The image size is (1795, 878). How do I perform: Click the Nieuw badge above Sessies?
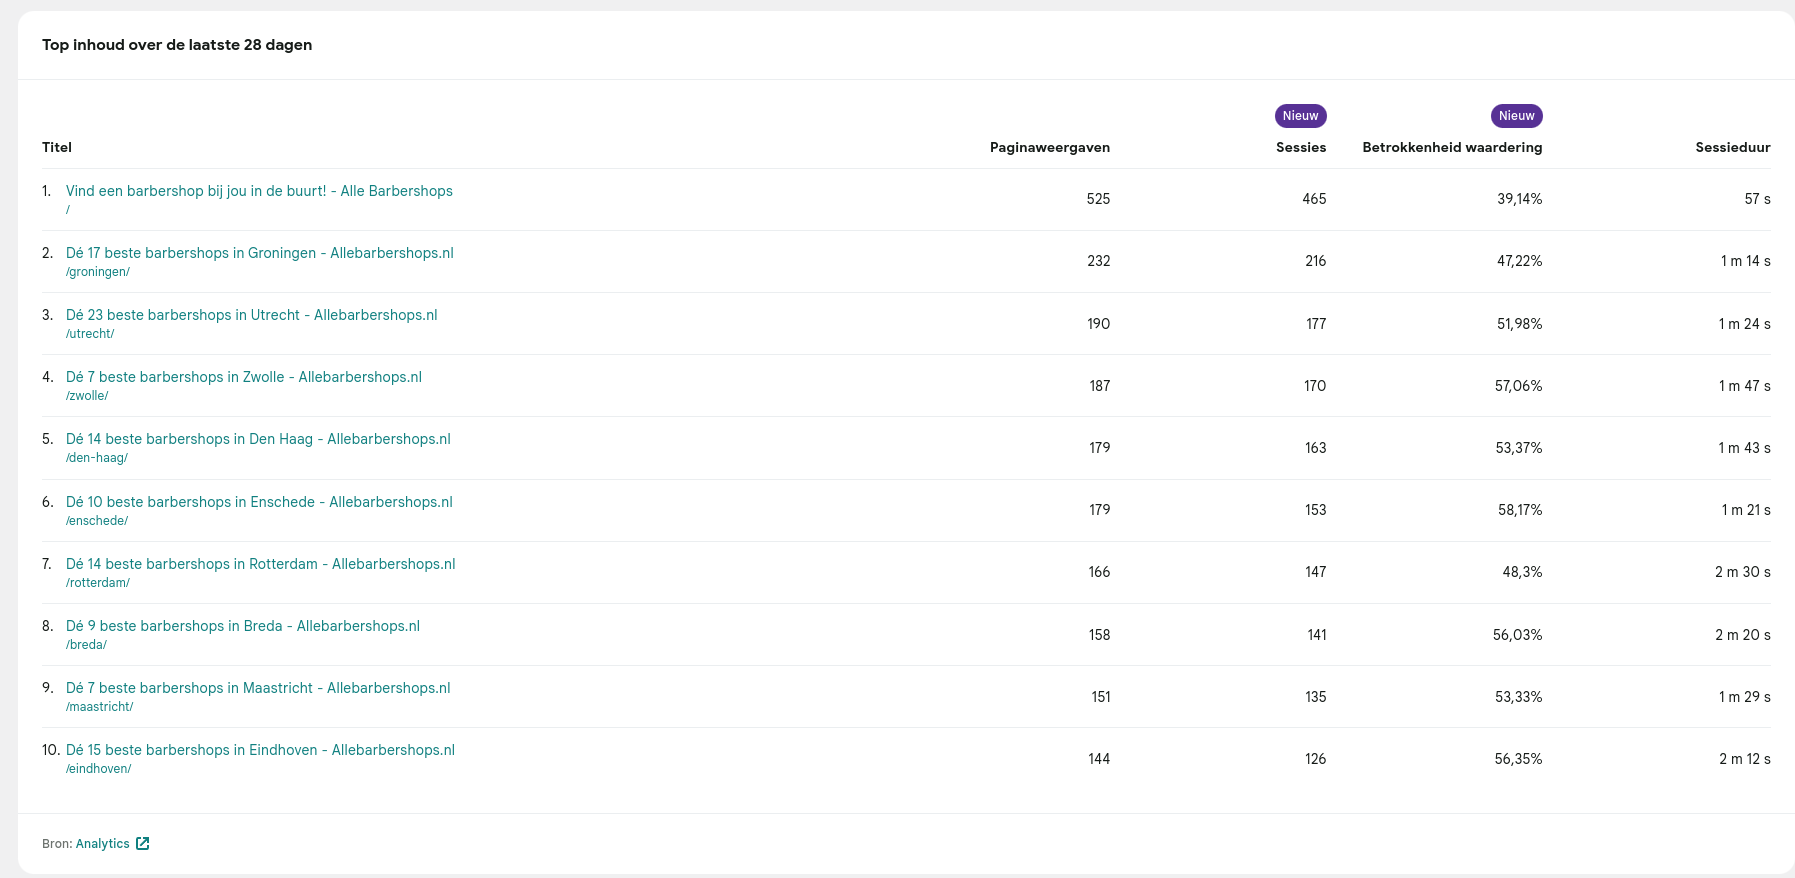pos(1300,116)
